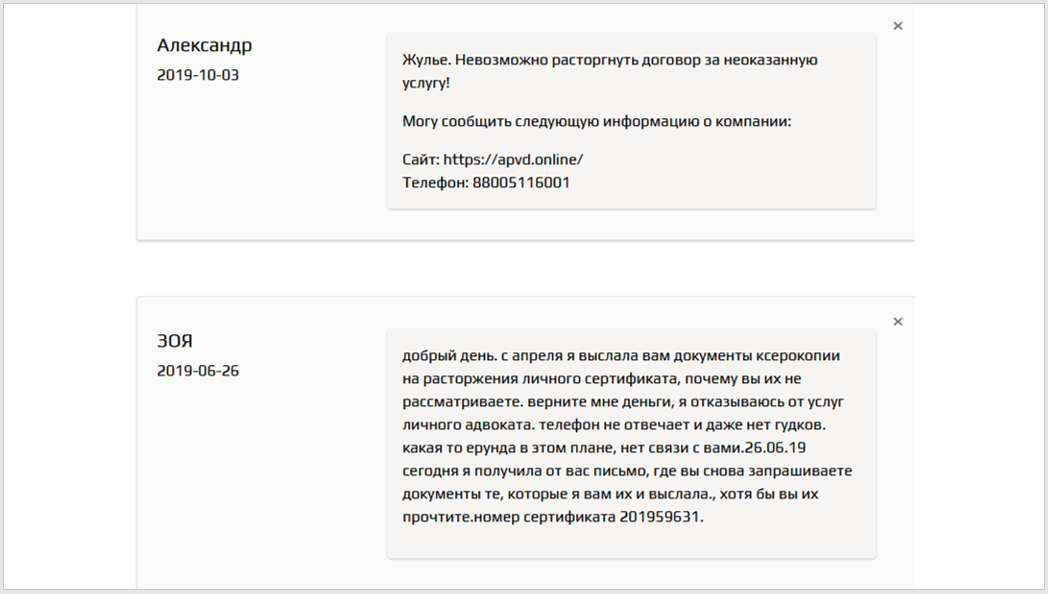The width and height of the screenshot is (1048, 594).
Task: Click Александр's review message bubble
Action: point(630,120)
